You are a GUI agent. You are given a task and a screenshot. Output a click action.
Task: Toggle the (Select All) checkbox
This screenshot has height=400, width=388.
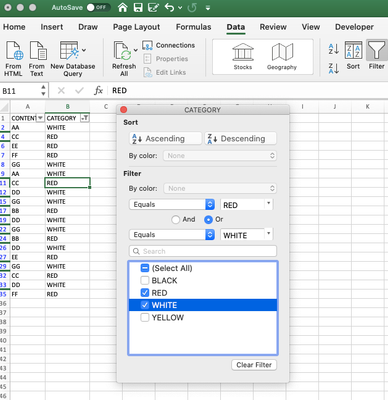pos(145,268)
